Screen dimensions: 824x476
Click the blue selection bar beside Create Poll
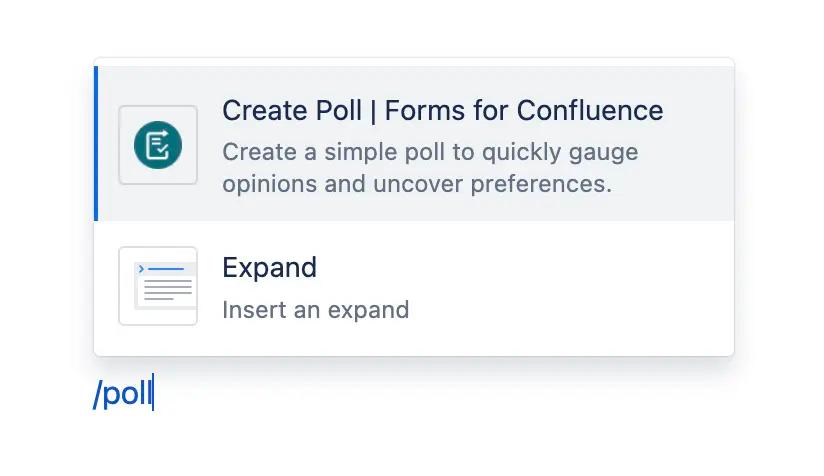point(96,143)
